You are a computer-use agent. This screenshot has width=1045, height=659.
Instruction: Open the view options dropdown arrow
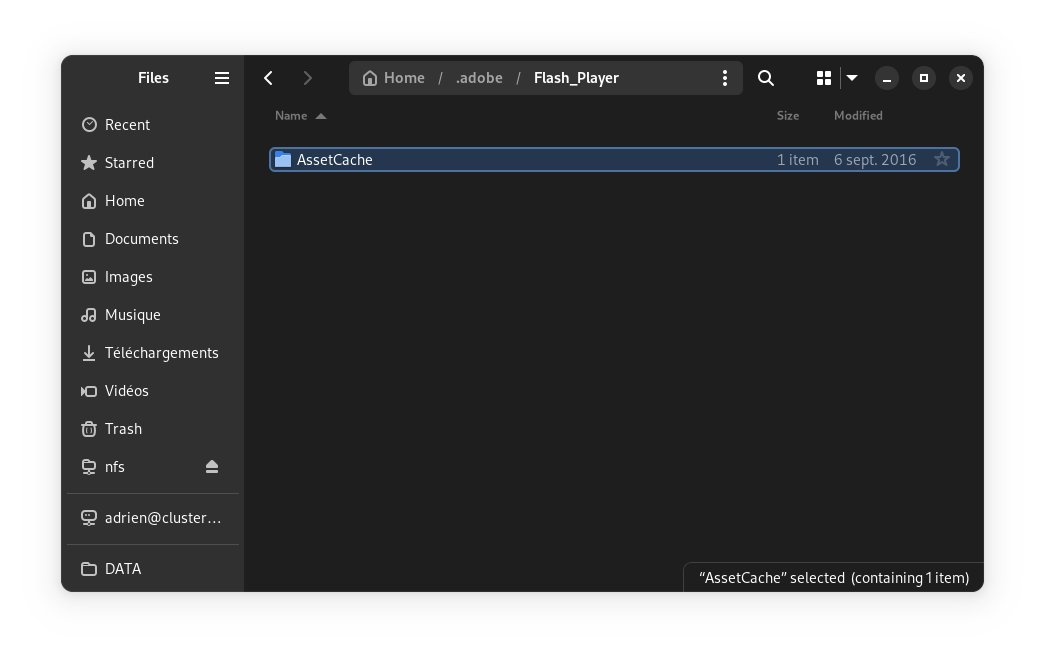tap(852, 78)
